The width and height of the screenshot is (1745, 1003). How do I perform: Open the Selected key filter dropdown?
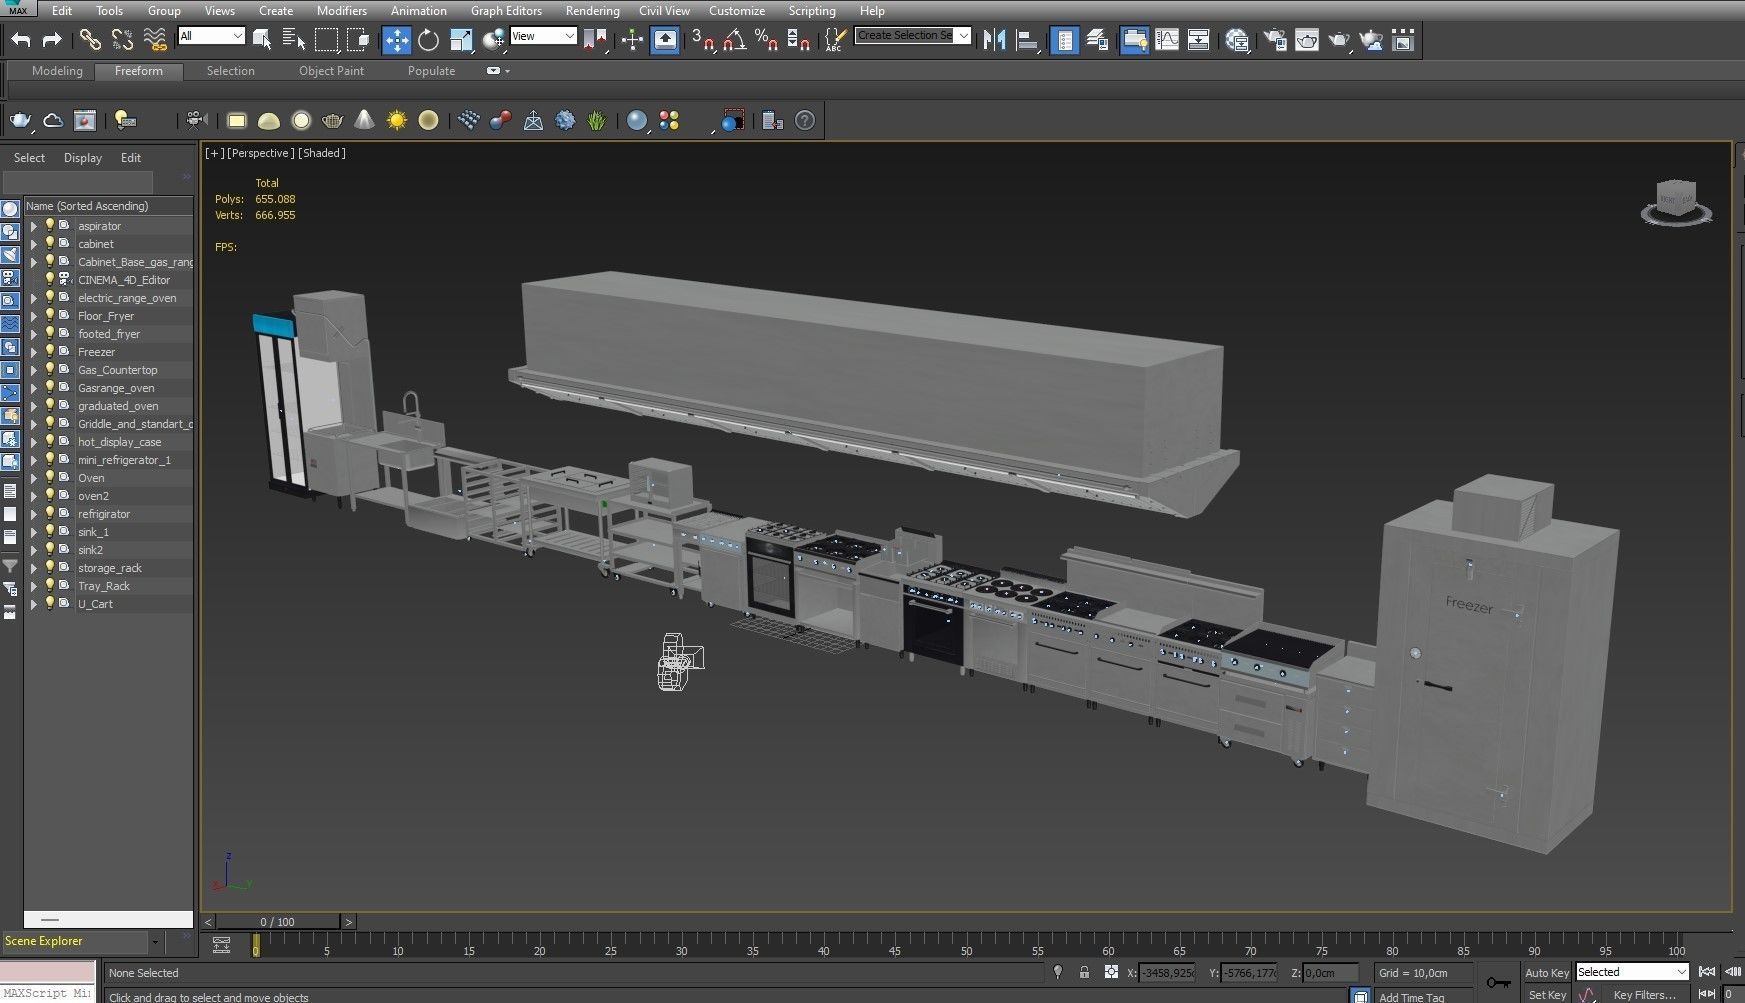tap(1632, 972)
